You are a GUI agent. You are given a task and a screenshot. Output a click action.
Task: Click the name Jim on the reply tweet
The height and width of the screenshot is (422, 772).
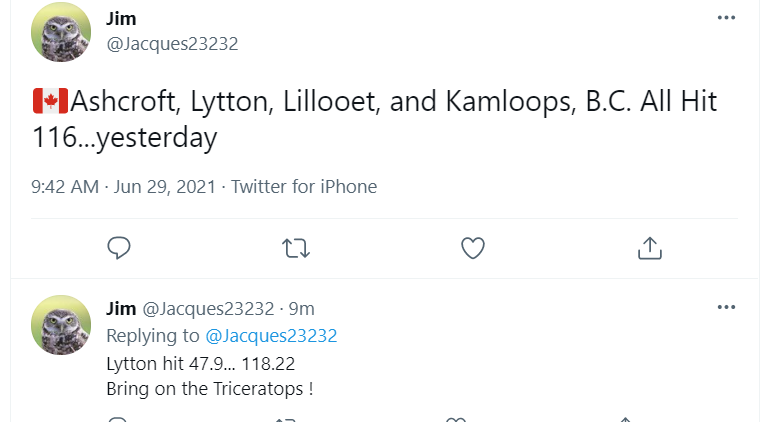coord(122,308)
